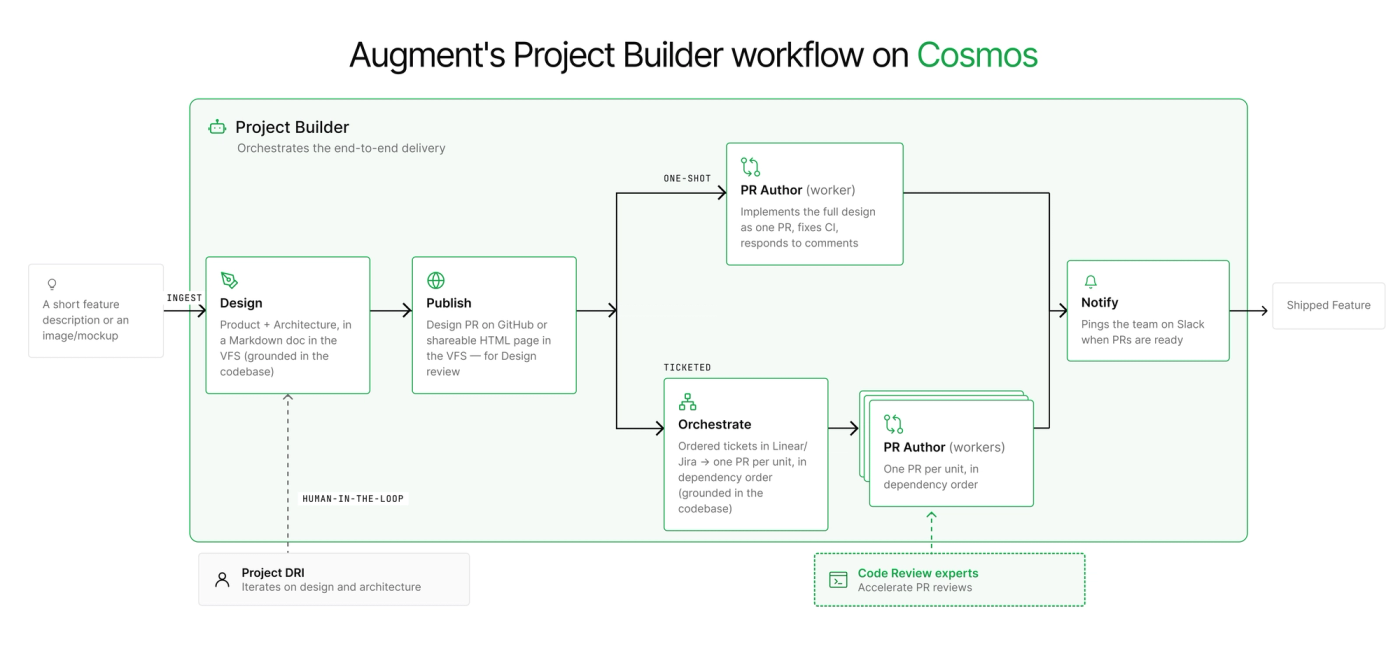
Task: Click the Project Builder robot icon
Action: (217, 127)
